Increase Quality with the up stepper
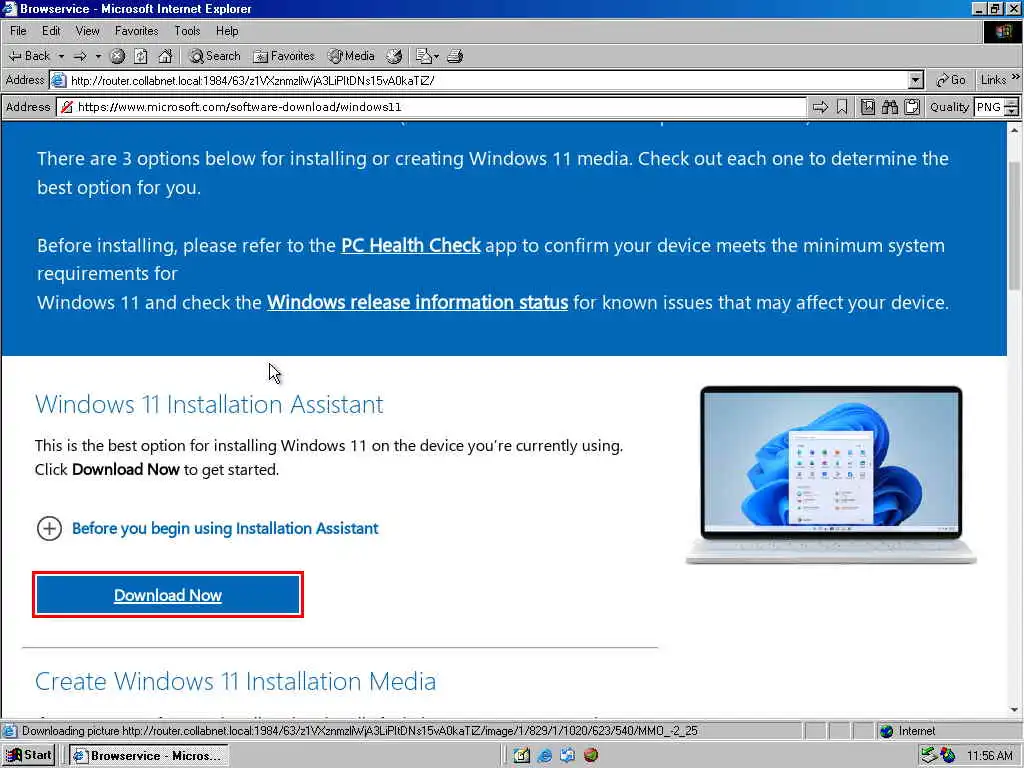 click(x=1012, y=103)
